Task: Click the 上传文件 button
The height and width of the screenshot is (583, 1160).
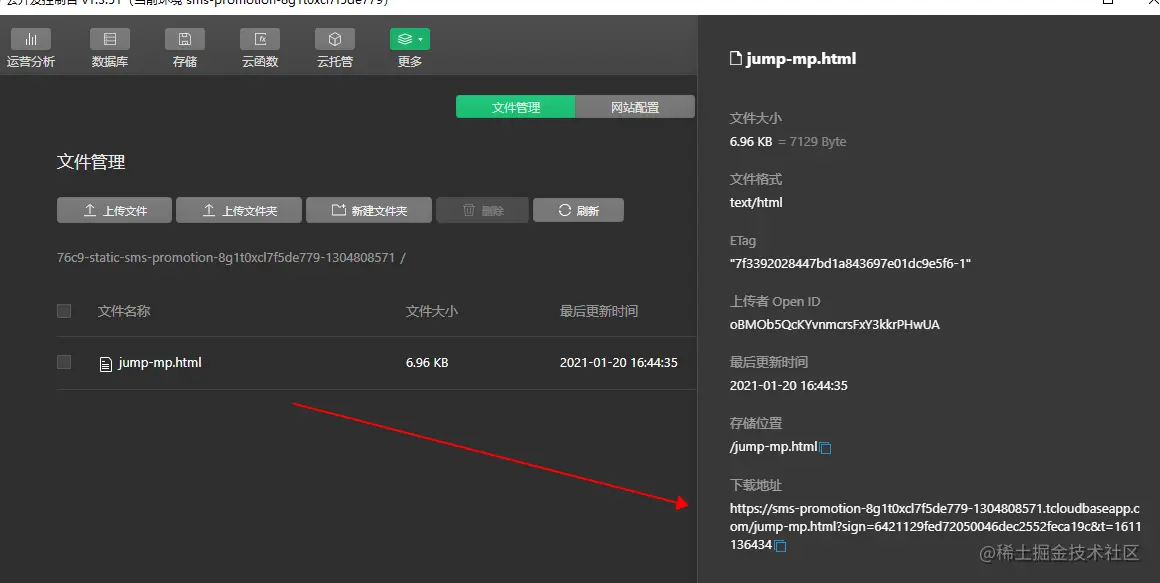Action: [x=115, y=210]
